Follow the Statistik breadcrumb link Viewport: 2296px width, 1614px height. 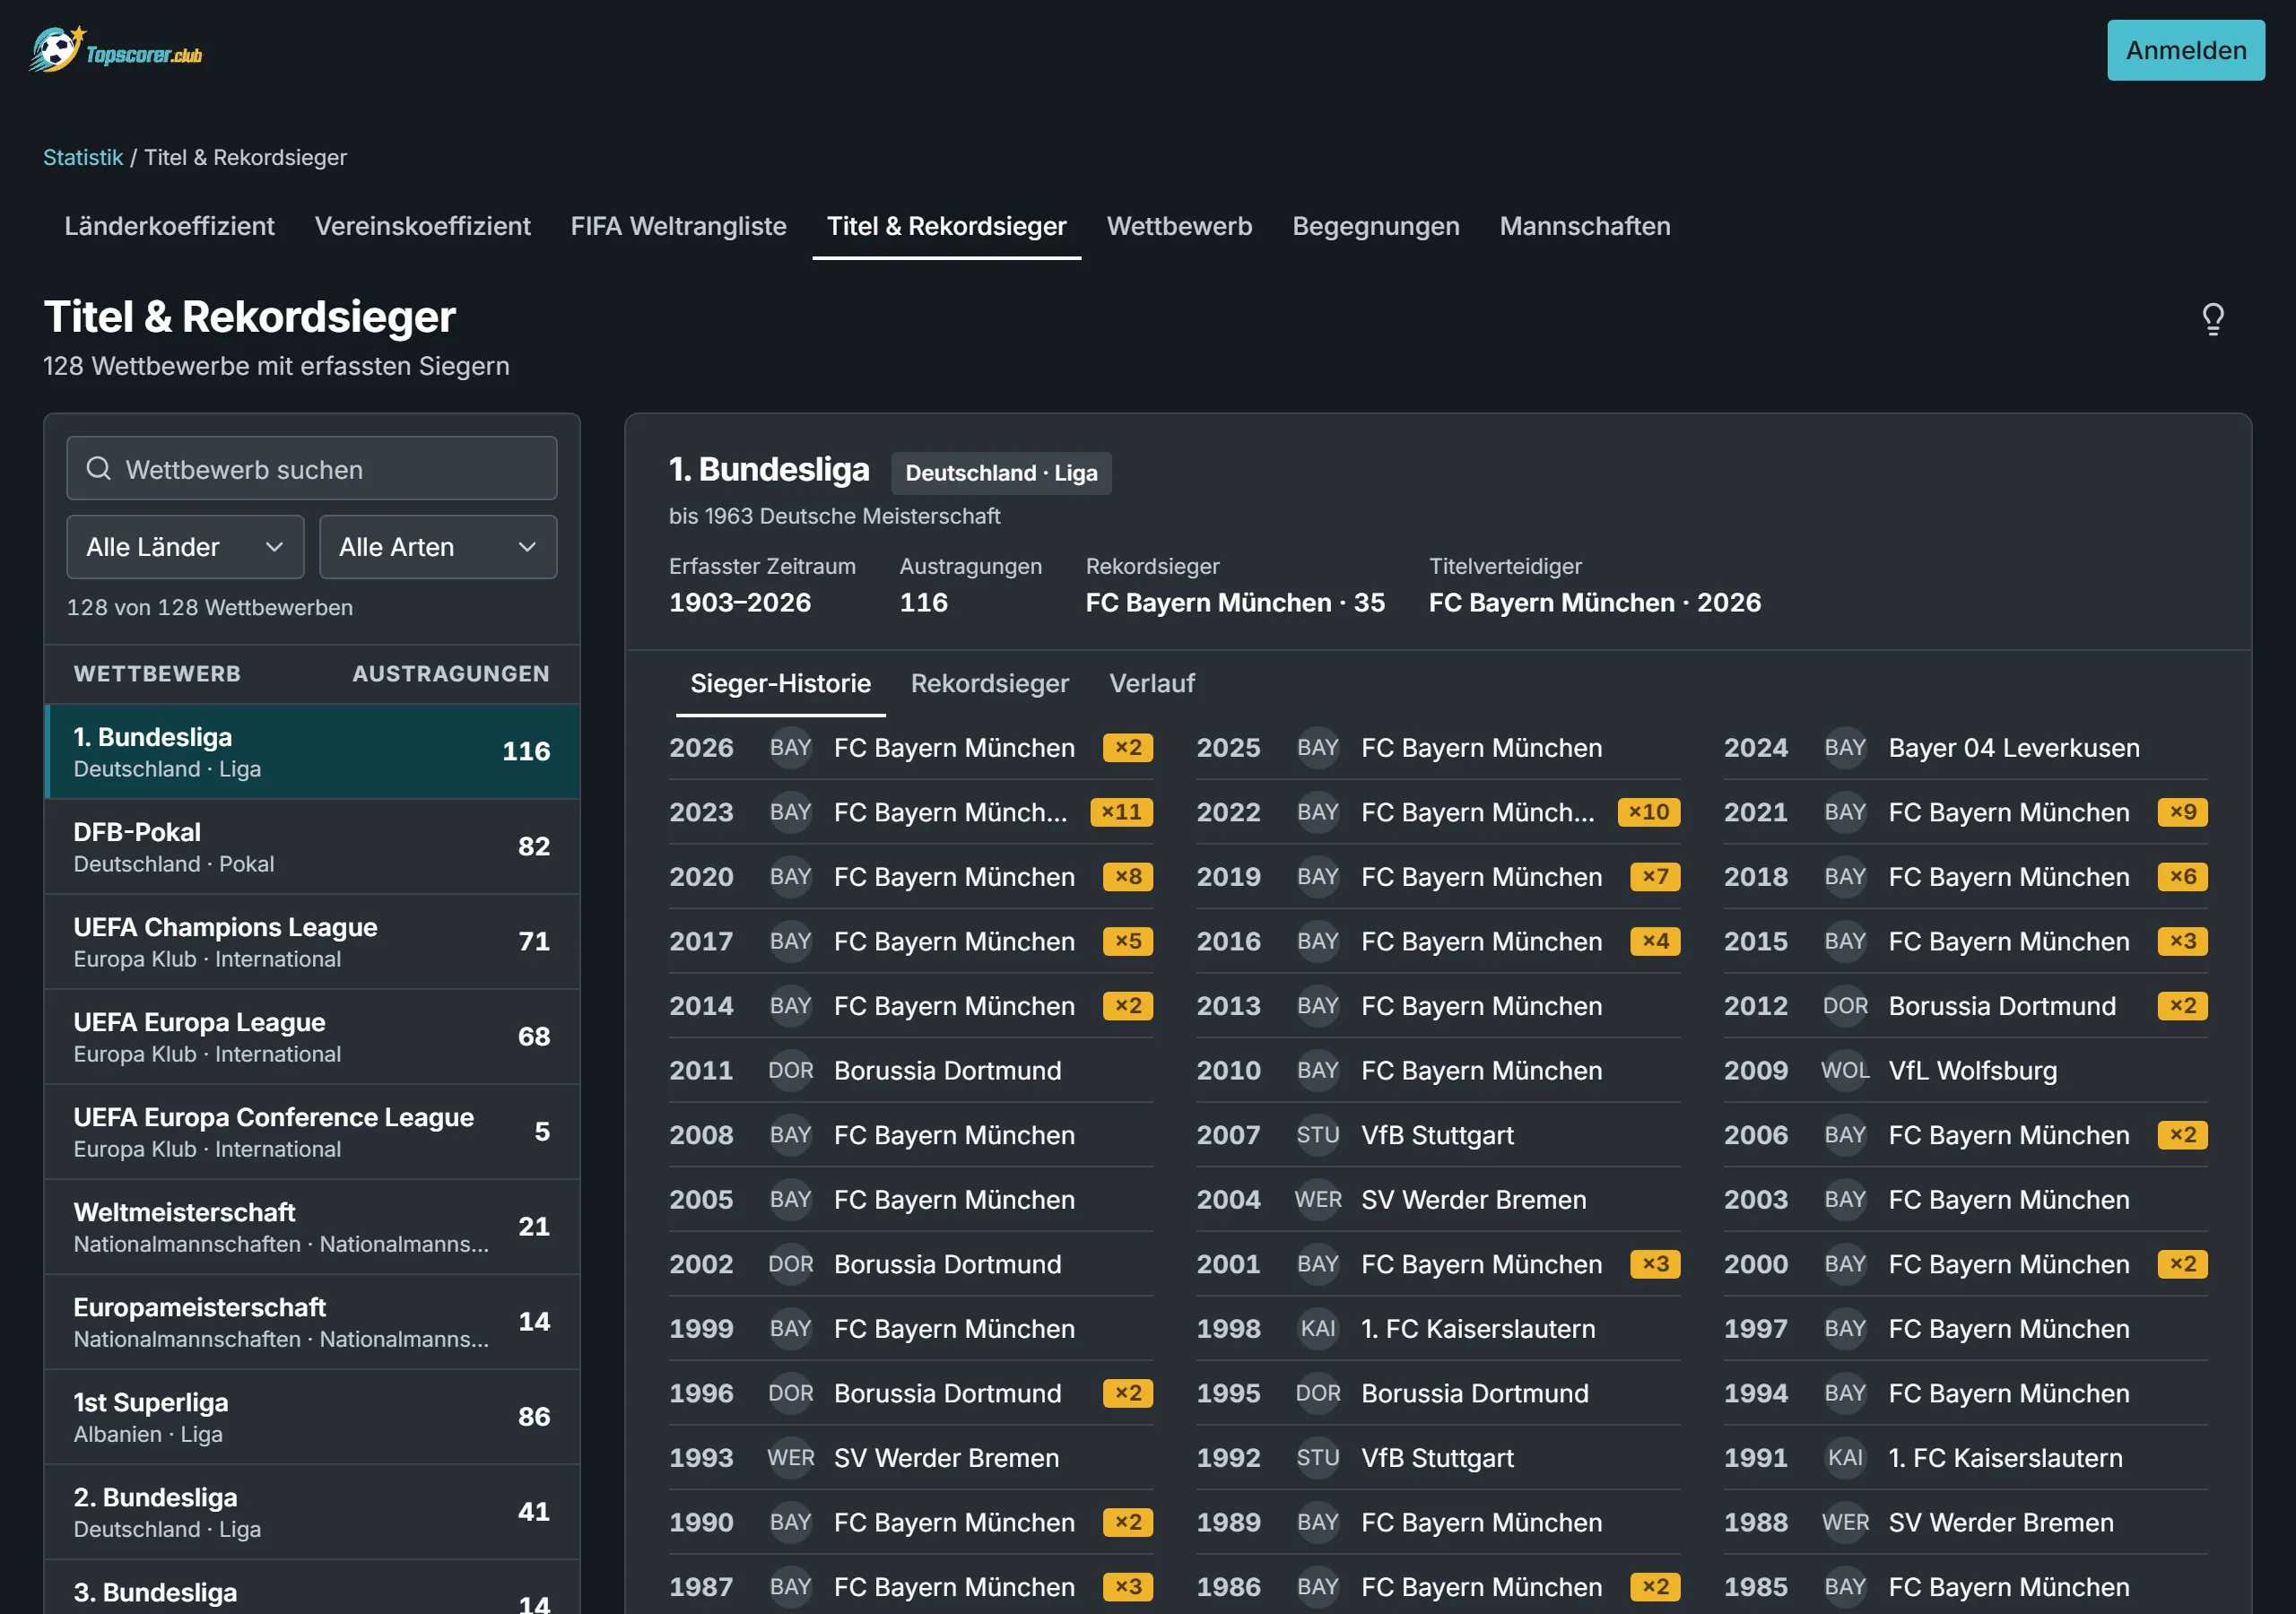click(83, 157)
